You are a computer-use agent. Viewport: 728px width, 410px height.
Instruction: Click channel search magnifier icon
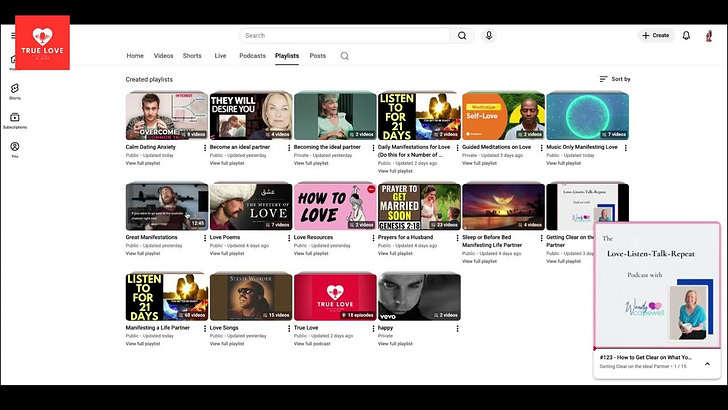coord(344,56)
